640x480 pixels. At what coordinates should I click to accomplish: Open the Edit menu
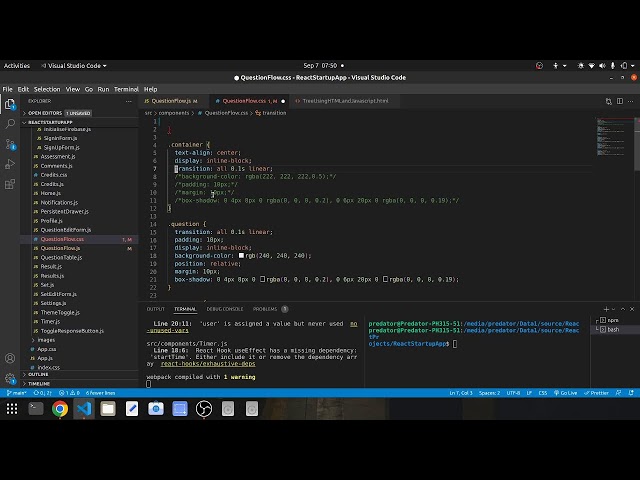pos(23,89)
